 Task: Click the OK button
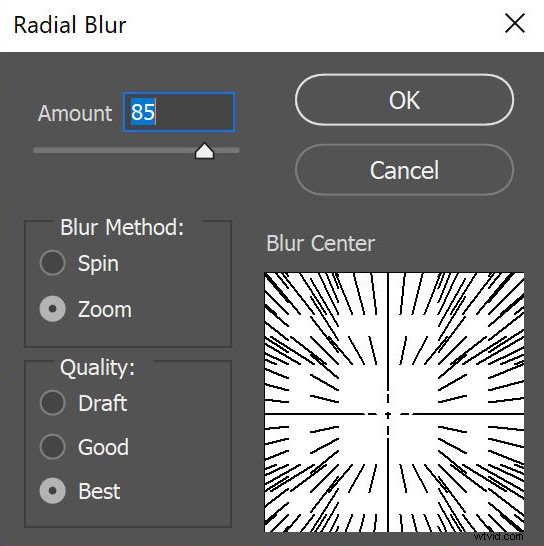pos(404,100)
